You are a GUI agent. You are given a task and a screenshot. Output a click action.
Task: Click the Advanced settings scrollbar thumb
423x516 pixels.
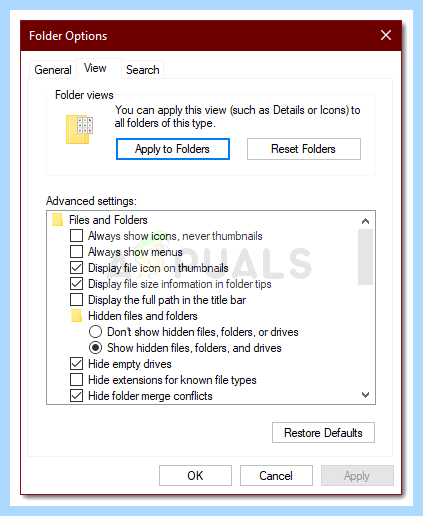pyautogui.click(x=365, y=257)
